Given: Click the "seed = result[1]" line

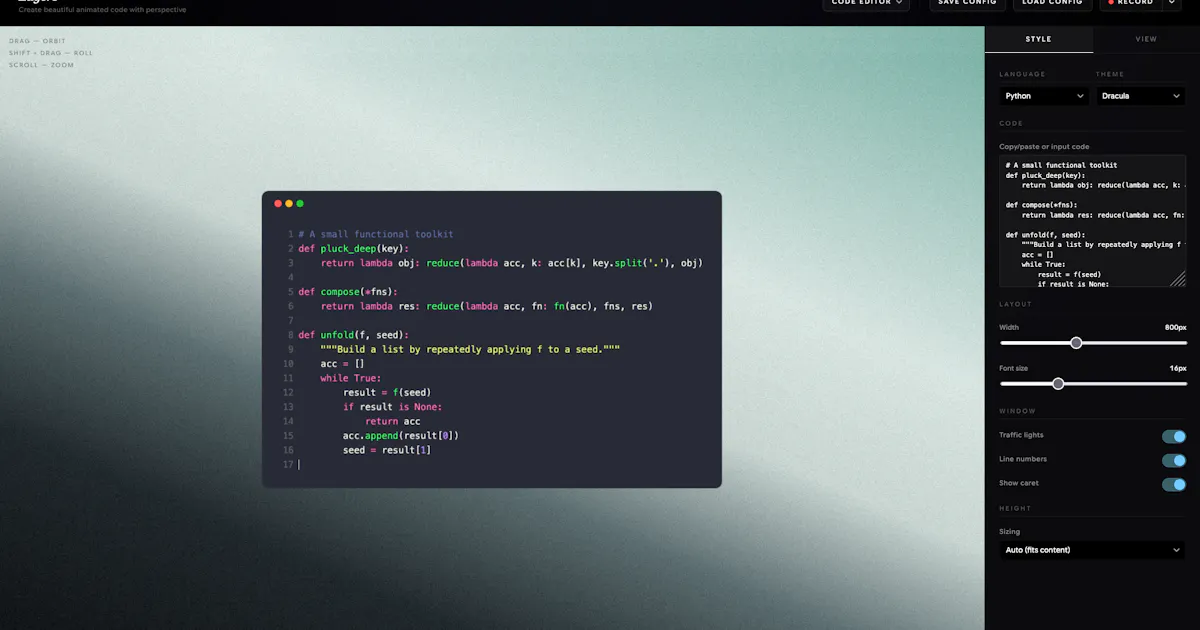Looking at the screenshot, I should coord(387,450).
